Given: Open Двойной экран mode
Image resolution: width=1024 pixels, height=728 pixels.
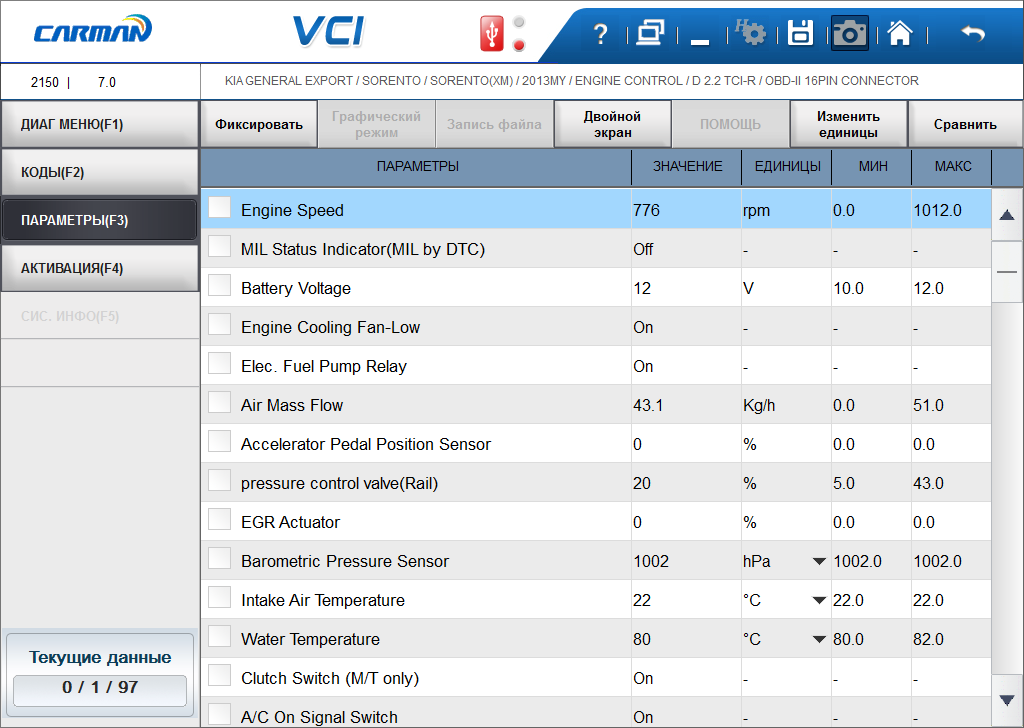Looking at the screenshot, I should (x=613, y=124).
